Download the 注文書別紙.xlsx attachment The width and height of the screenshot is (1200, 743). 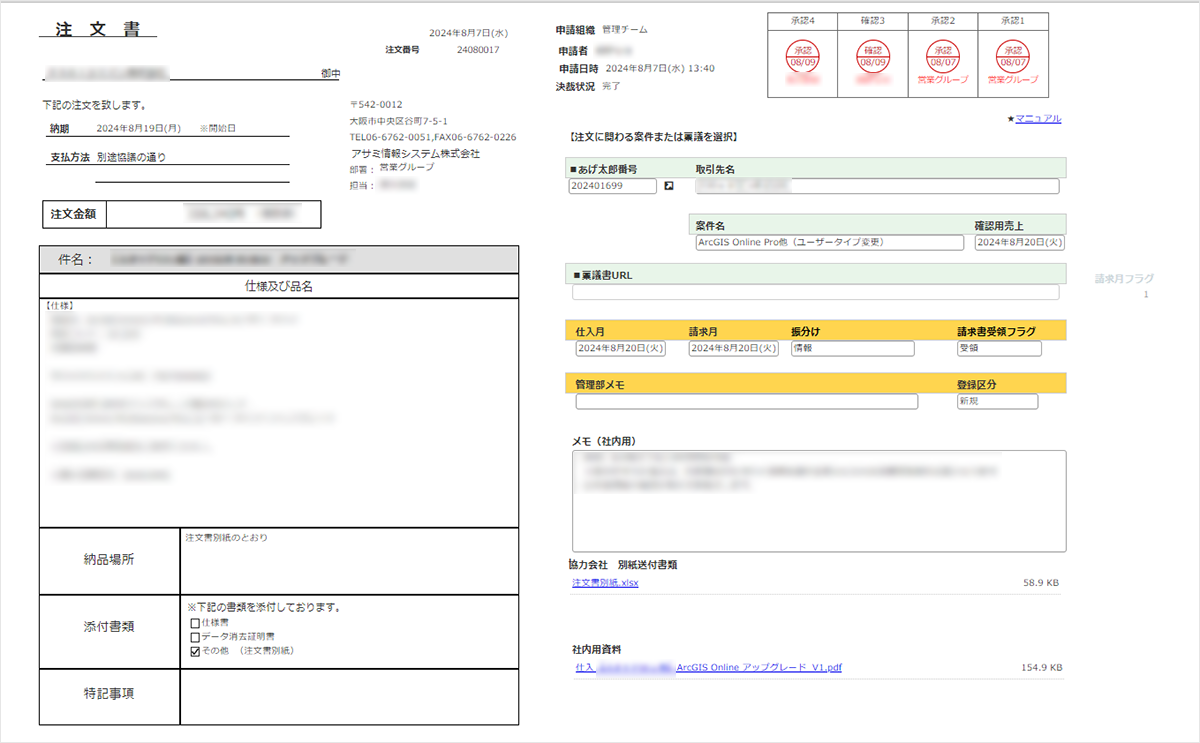[604, 583]
